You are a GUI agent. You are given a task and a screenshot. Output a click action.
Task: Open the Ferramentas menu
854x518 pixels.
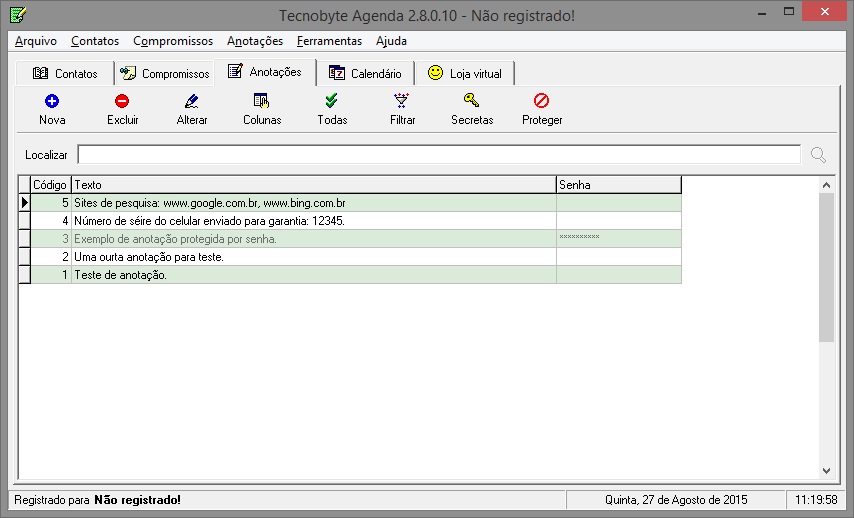tap(329, 41)
